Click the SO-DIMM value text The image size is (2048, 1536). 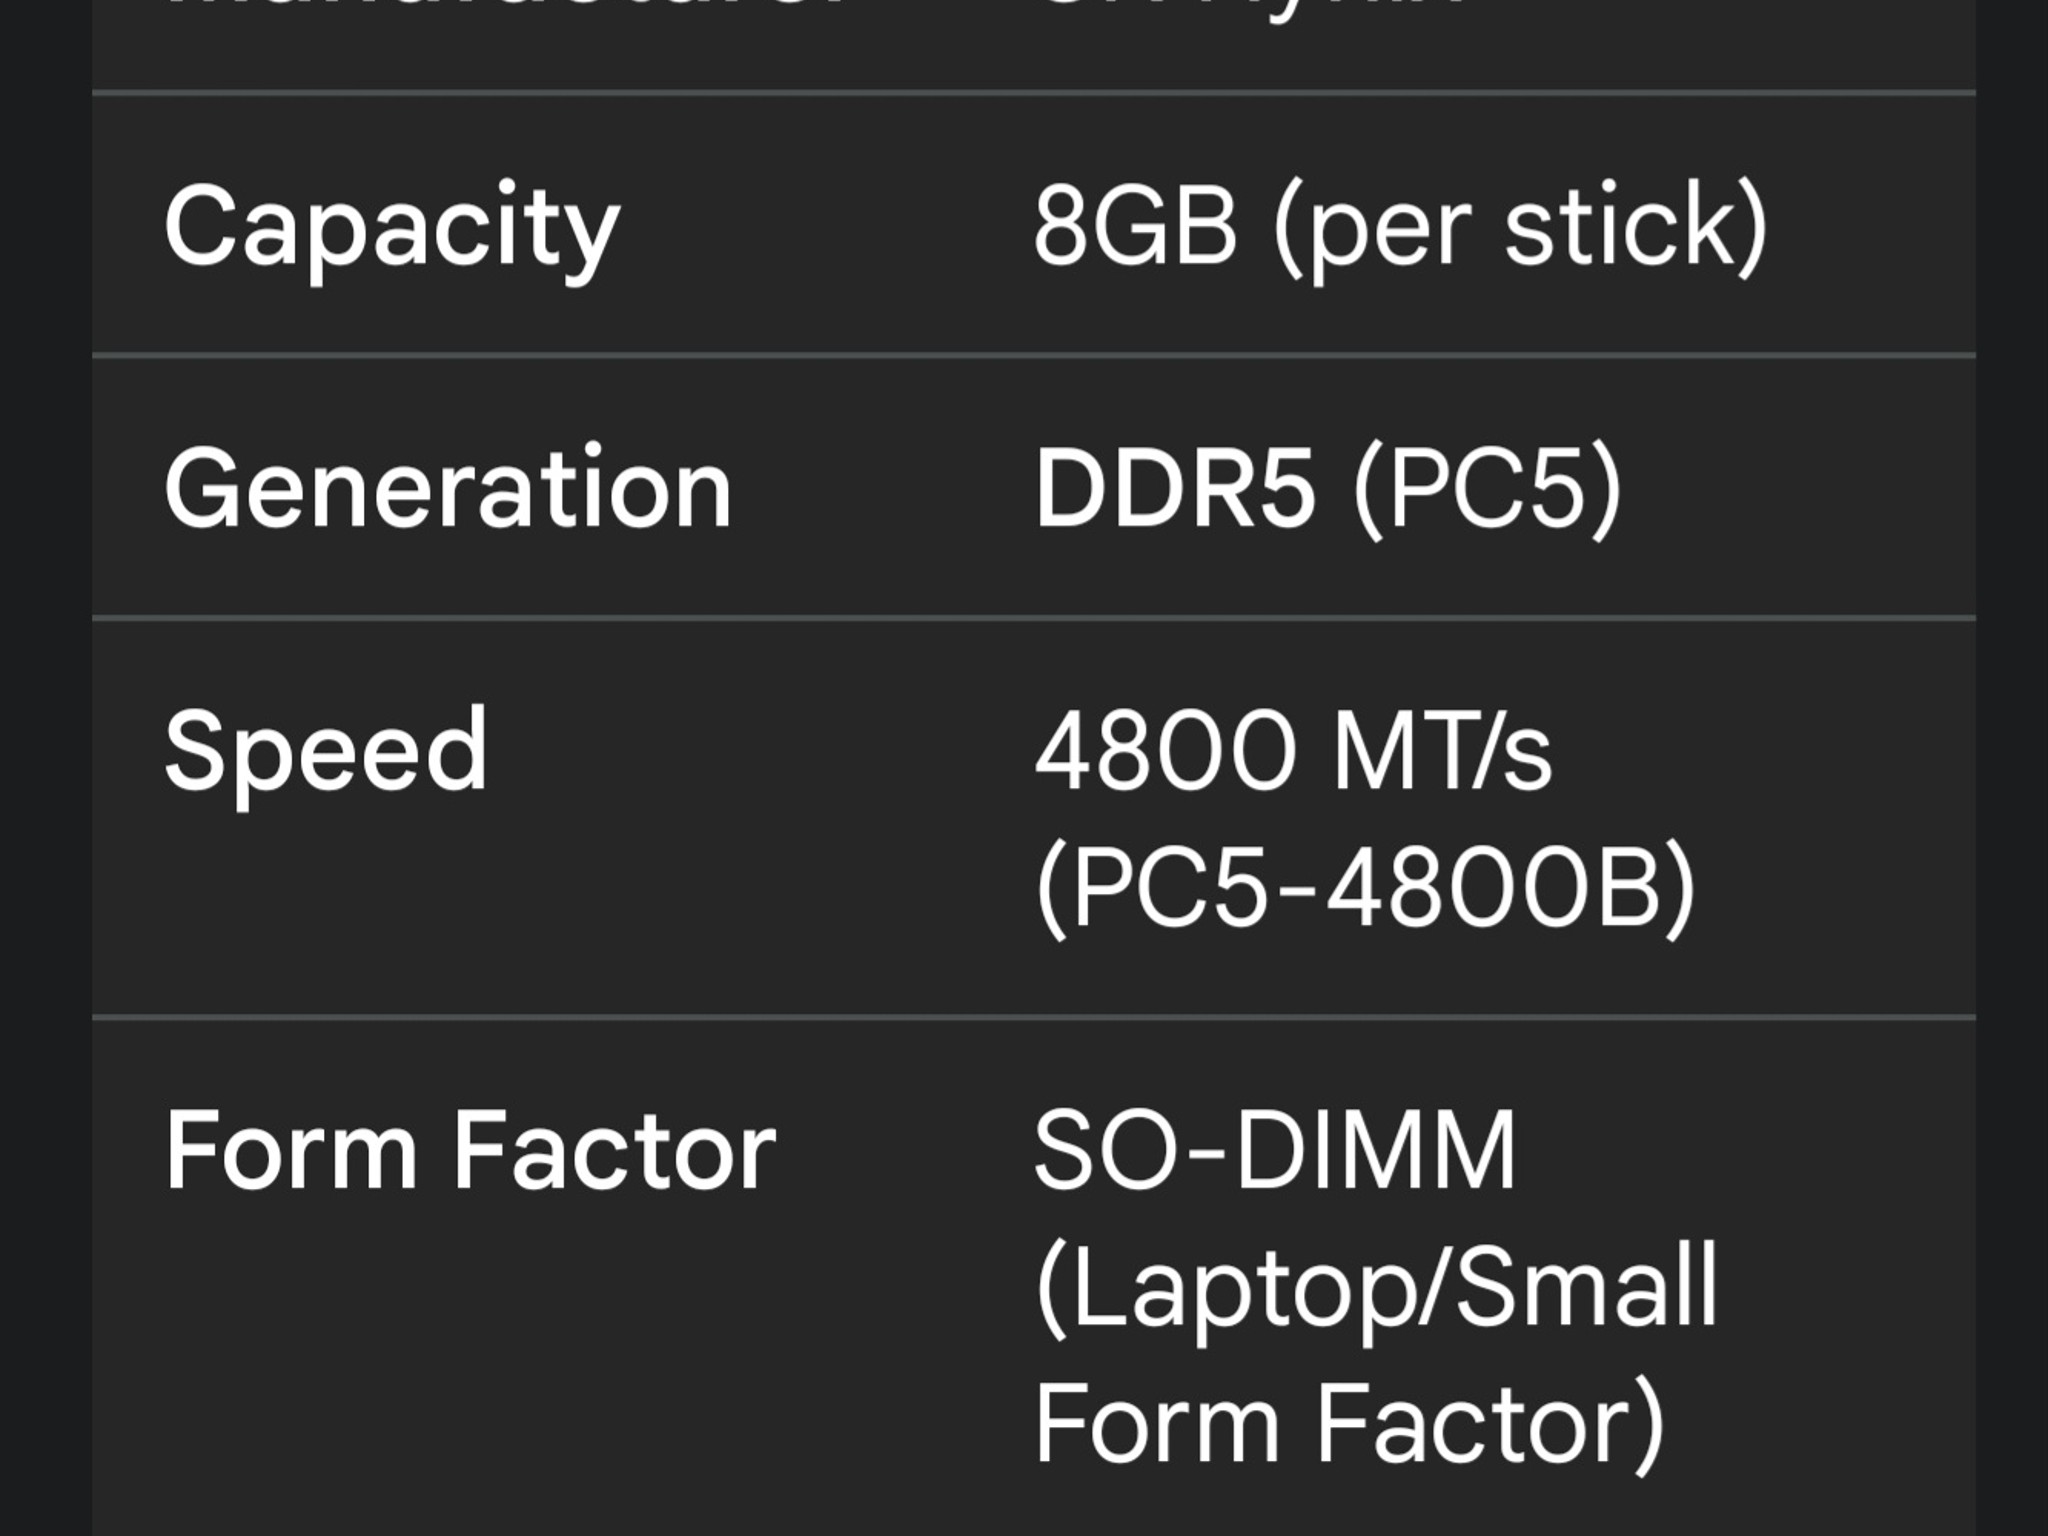1276,1150
